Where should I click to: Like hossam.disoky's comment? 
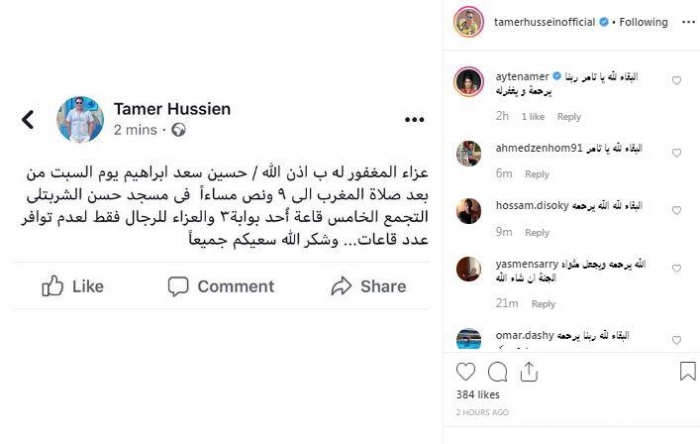tap(677, 208)
